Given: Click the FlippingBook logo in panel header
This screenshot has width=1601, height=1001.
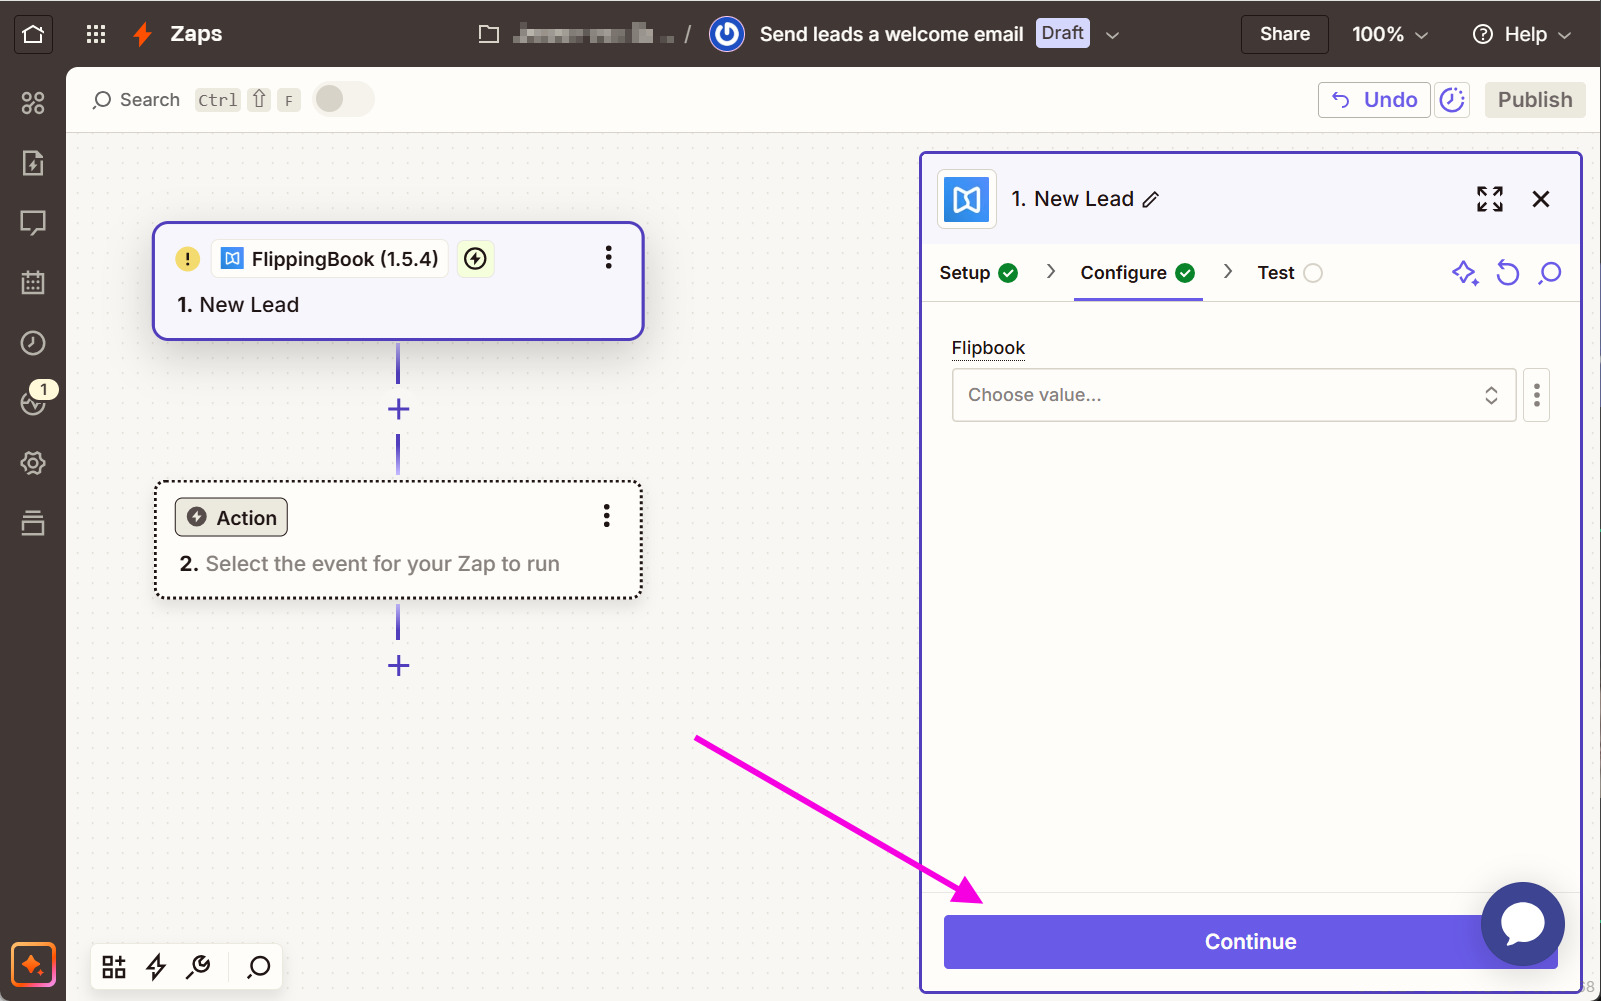Looking at the screenshot, I should click(967, 199).
